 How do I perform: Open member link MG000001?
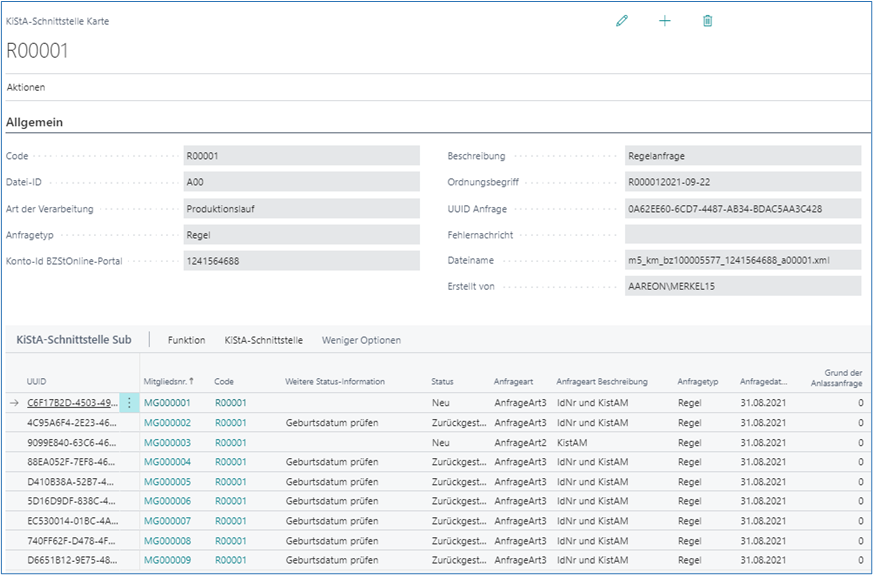tap(167, 403)
